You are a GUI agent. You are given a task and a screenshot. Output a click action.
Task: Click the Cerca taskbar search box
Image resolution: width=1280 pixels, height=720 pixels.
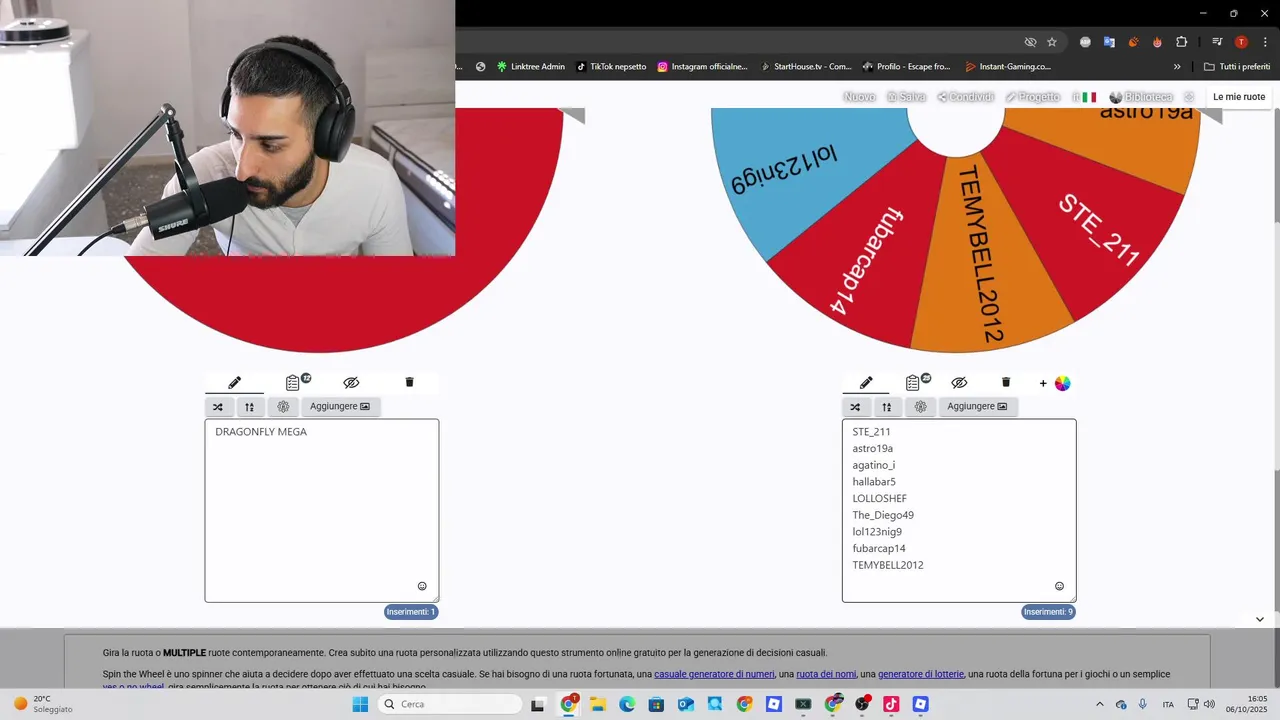452,704
